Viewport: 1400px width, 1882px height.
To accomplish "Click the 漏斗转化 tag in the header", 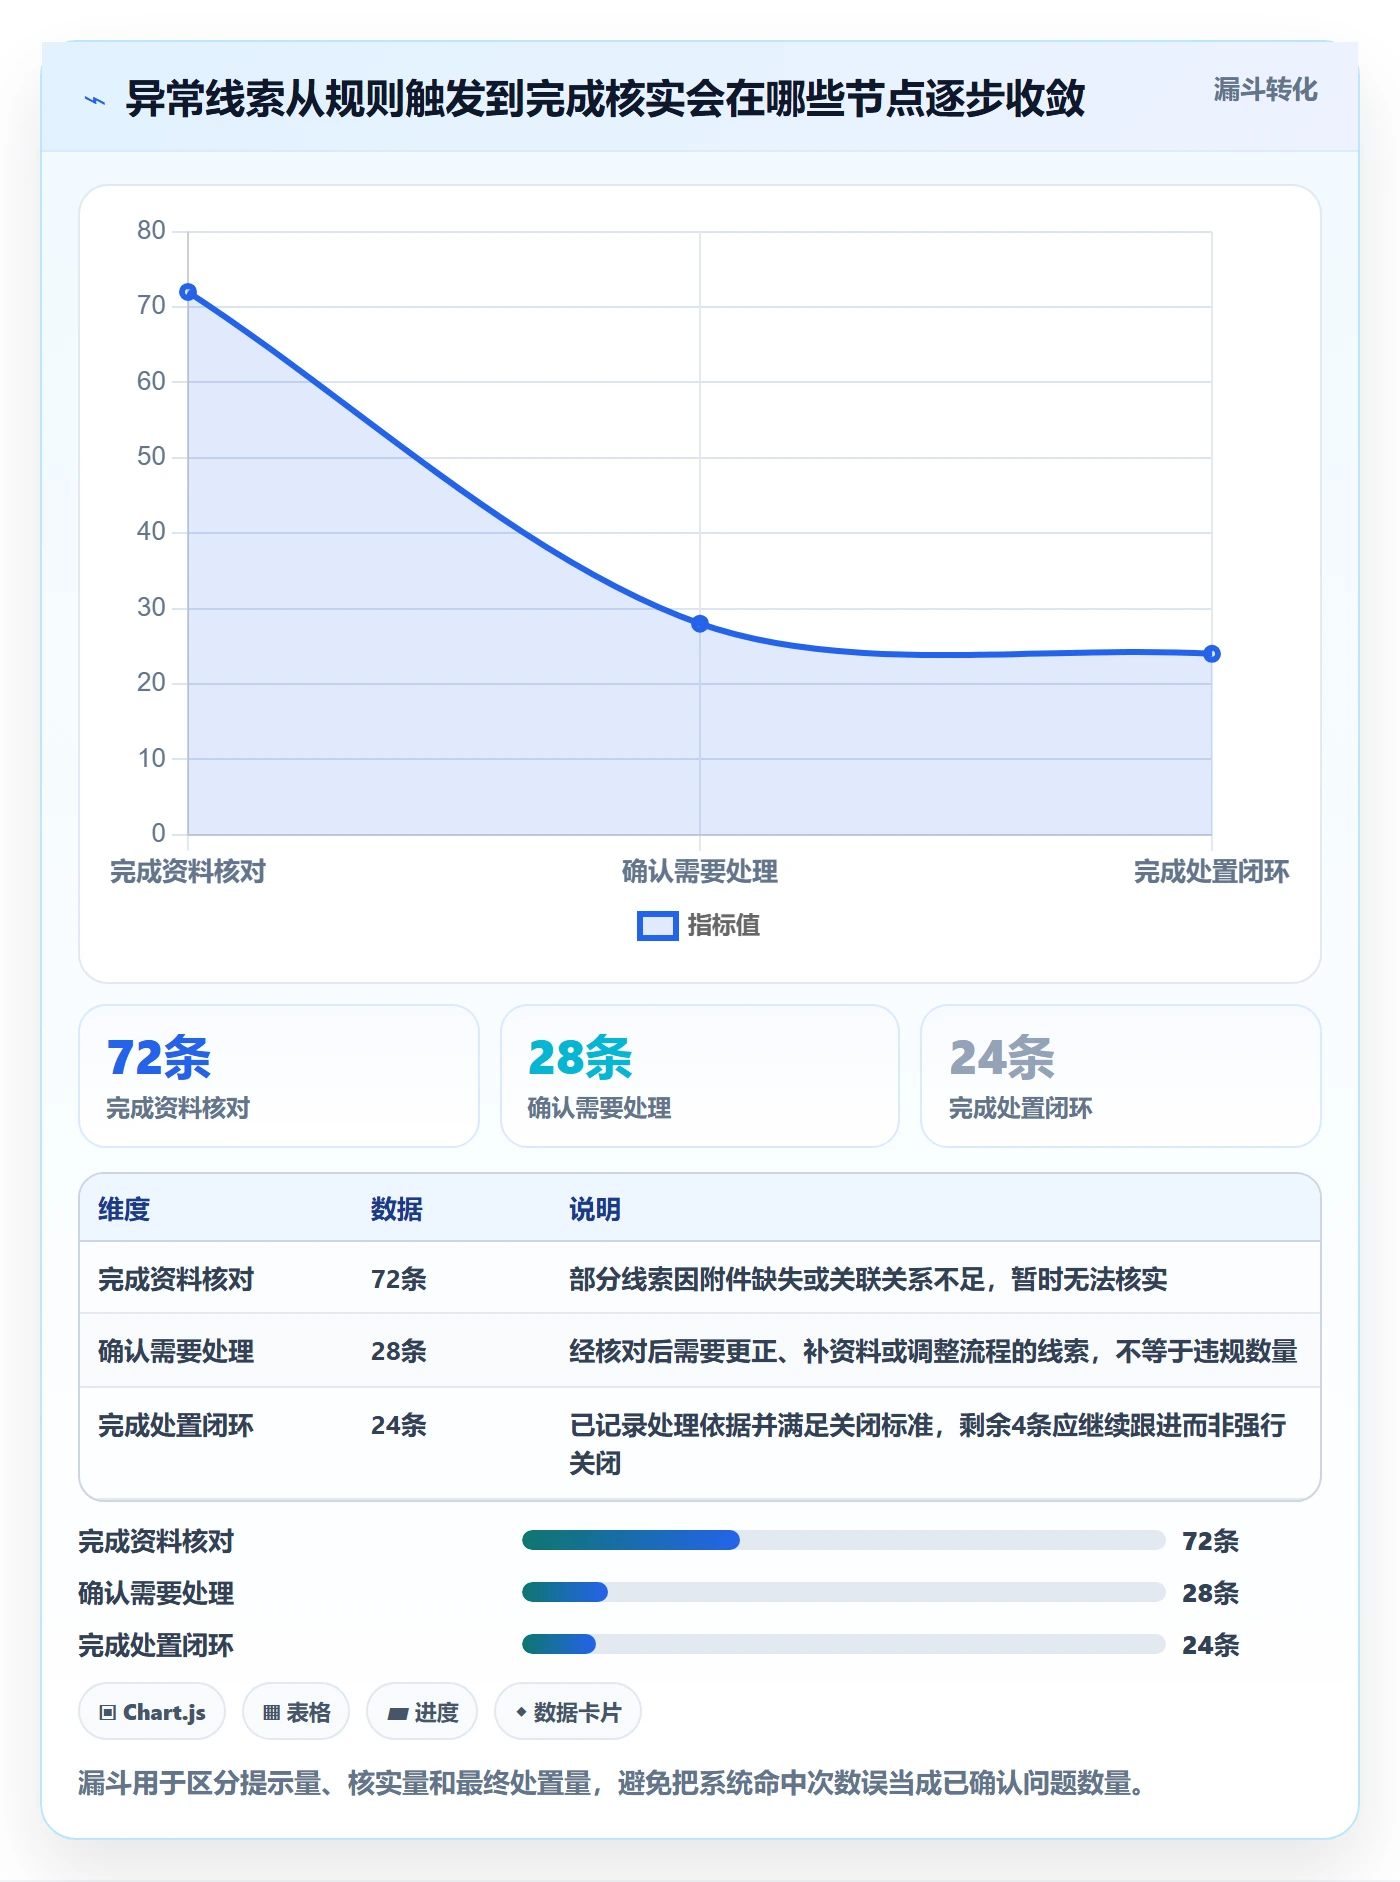I will pos(1265,90).
